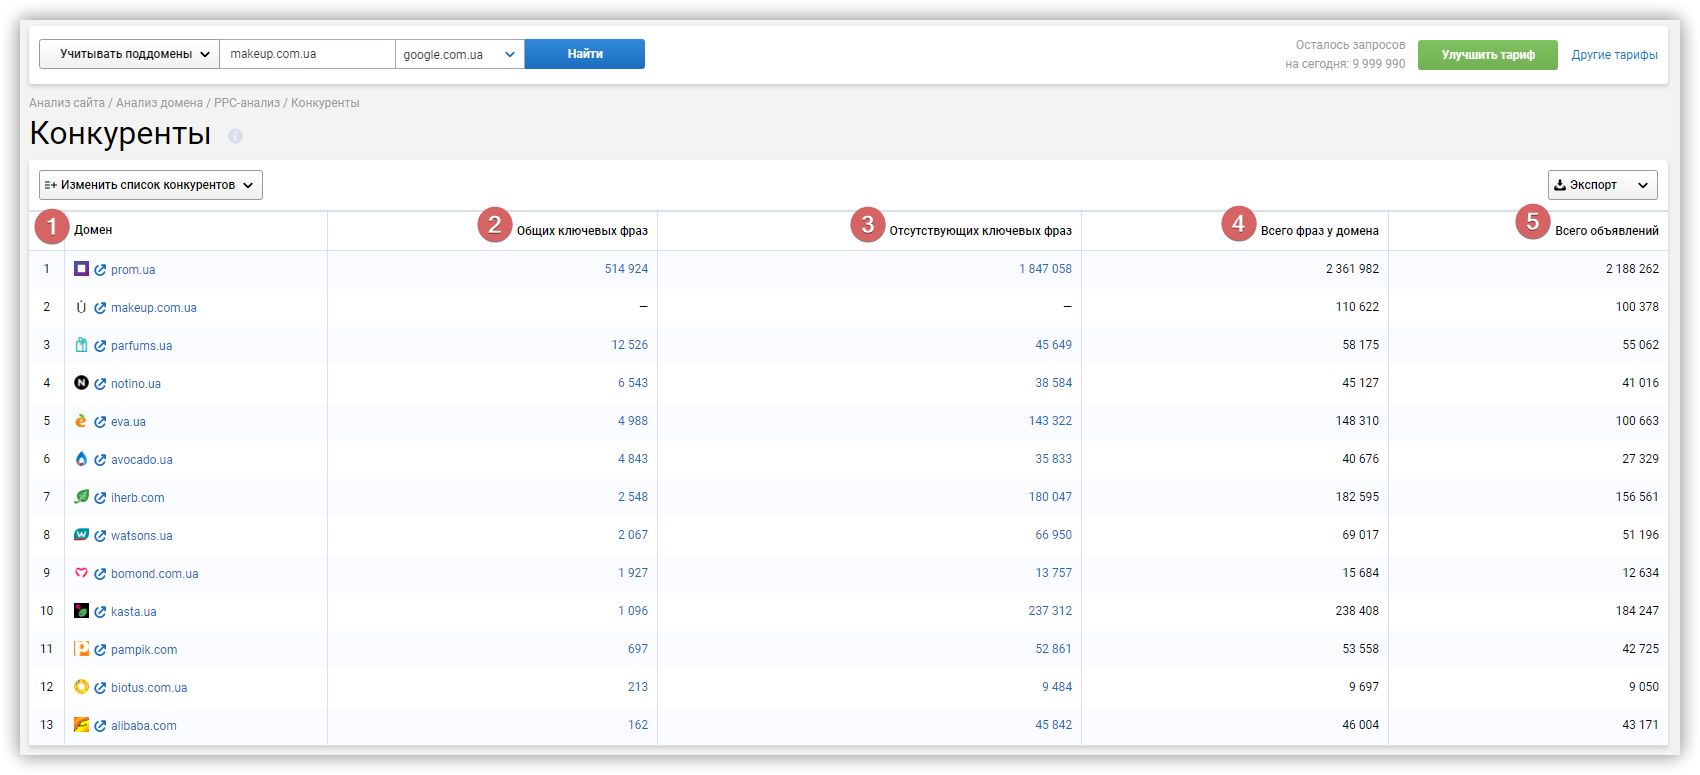Open the Другие тарифы link
This screenshot has height=775, width=1700.
[1614, 55]
